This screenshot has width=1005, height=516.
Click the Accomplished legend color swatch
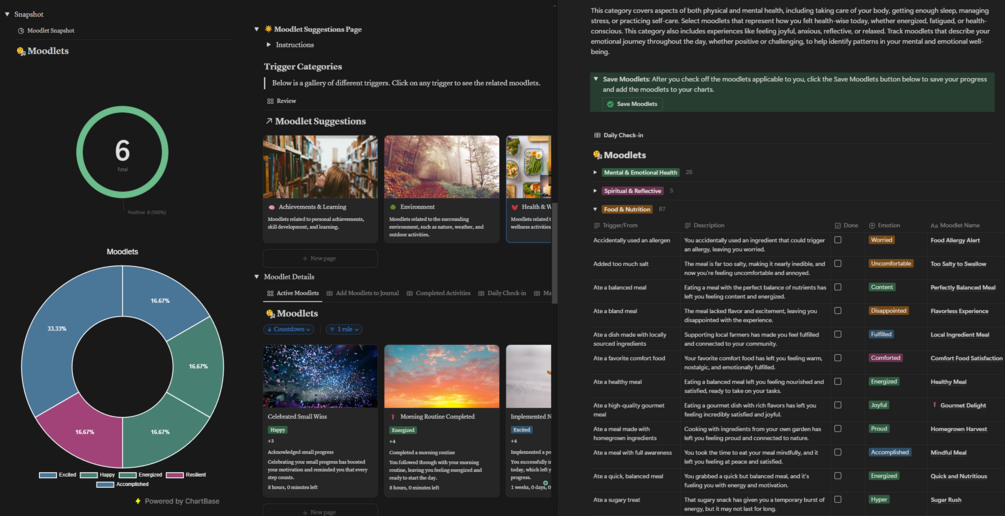coord(104,485)
